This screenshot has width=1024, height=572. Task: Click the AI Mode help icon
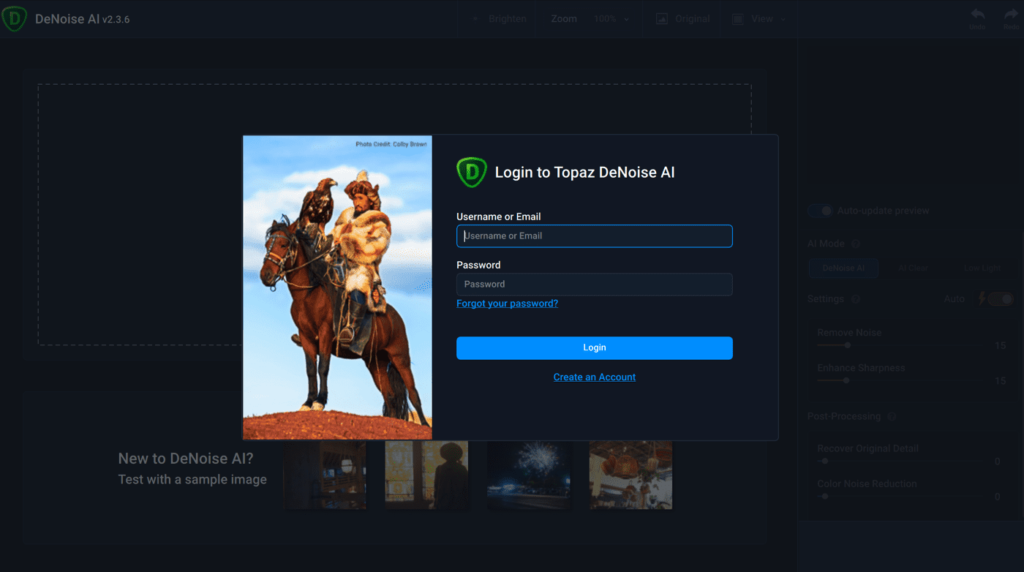tap(856, 244)
